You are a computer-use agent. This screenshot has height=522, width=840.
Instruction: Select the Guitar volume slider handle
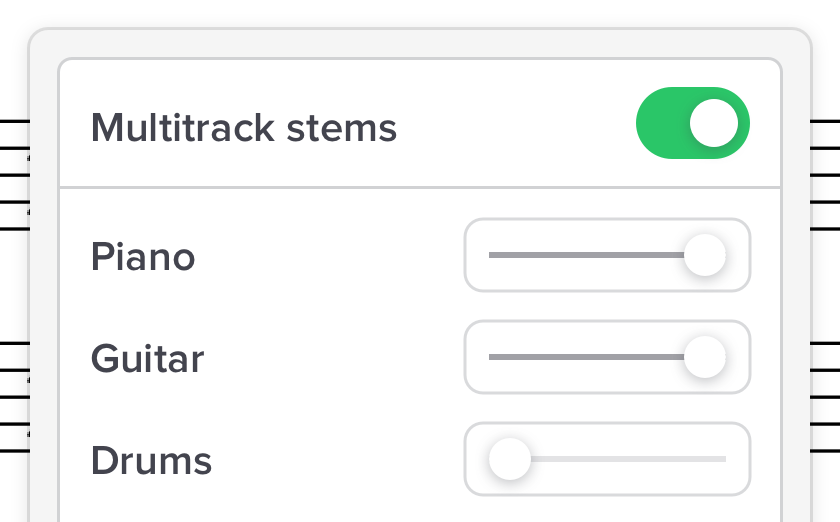tap(705, 357)
